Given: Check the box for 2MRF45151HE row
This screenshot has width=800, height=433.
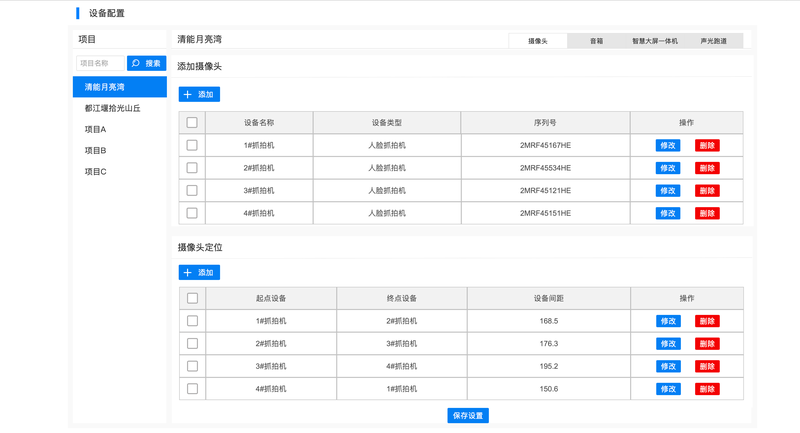Looking at the screenshot, I should point(192,213).
